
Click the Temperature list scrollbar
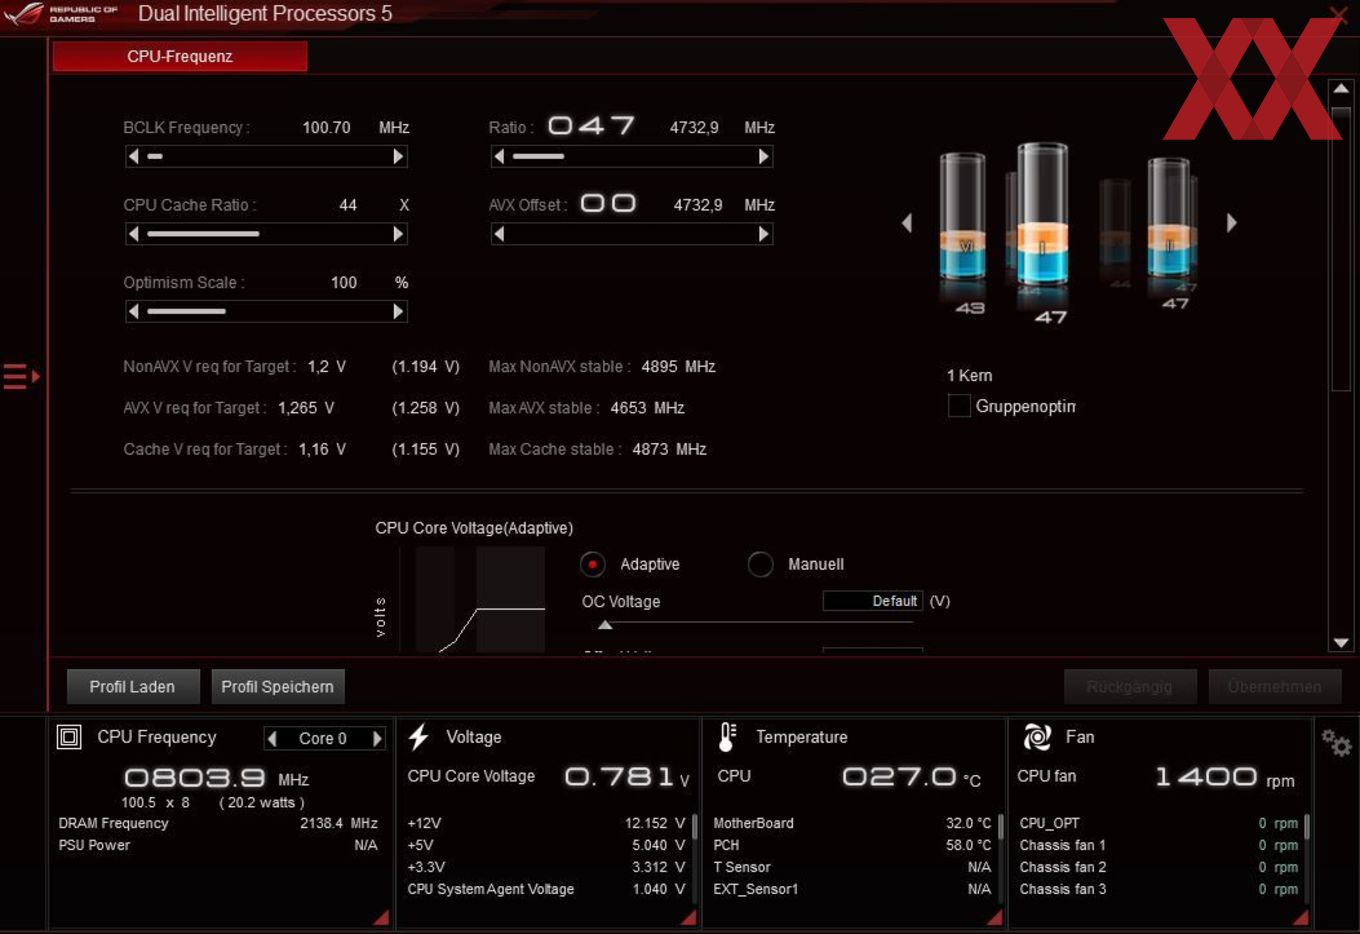point(1001,827)
